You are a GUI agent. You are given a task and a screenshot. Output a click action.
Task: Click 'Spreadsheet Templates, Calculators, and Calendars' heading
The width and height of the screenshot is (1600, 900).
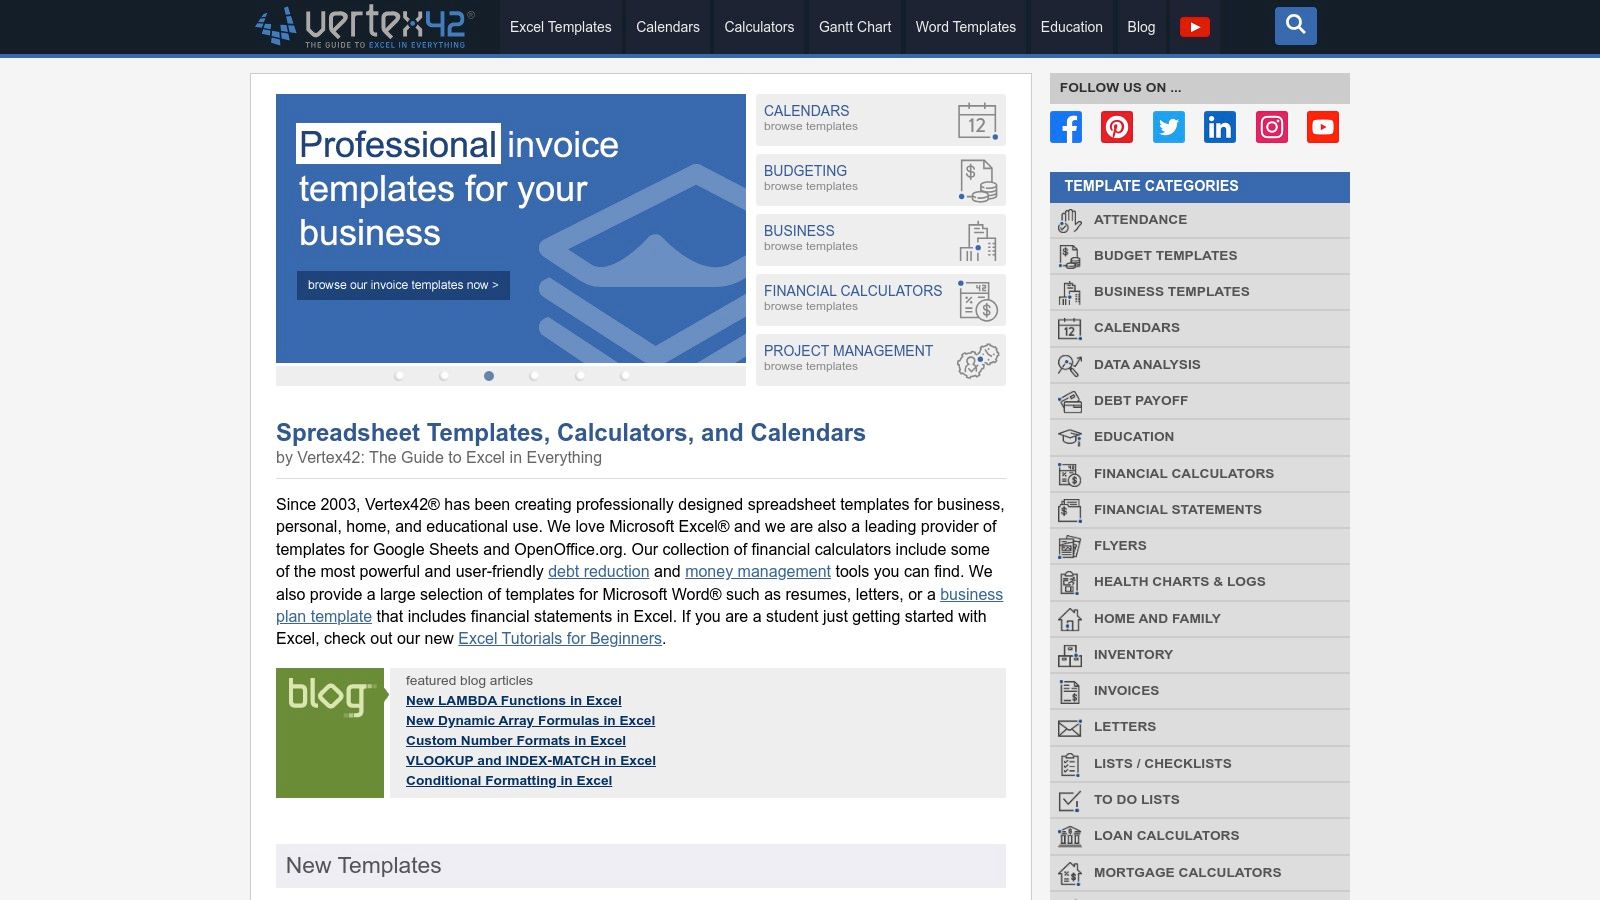click(571, 433)
